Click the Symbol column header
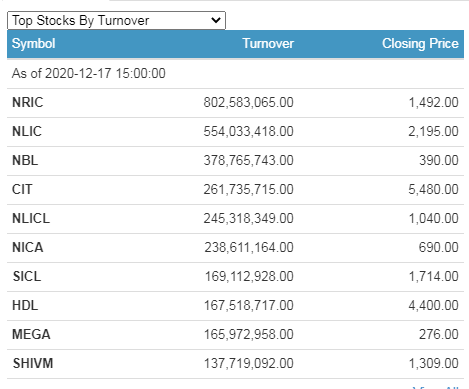Viewport: 469px width, 389px height. click(34, 44)
